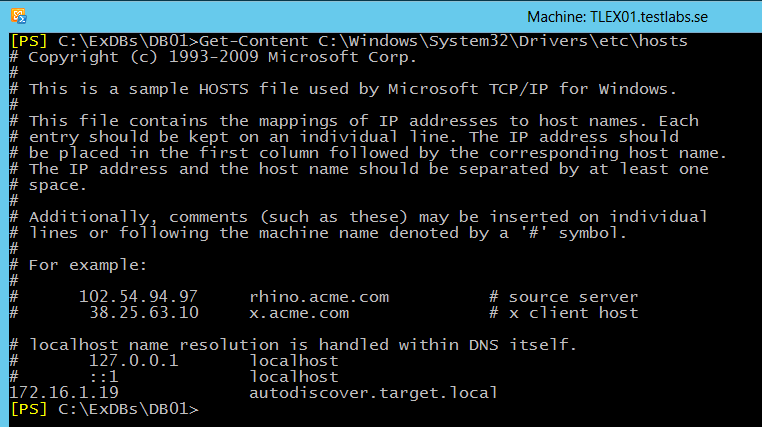The height and width of the screenshot is (427, 762).
Task: Click the window title 'Machine: TLEX01.testlabs.se'
Action: coord(617,17)
